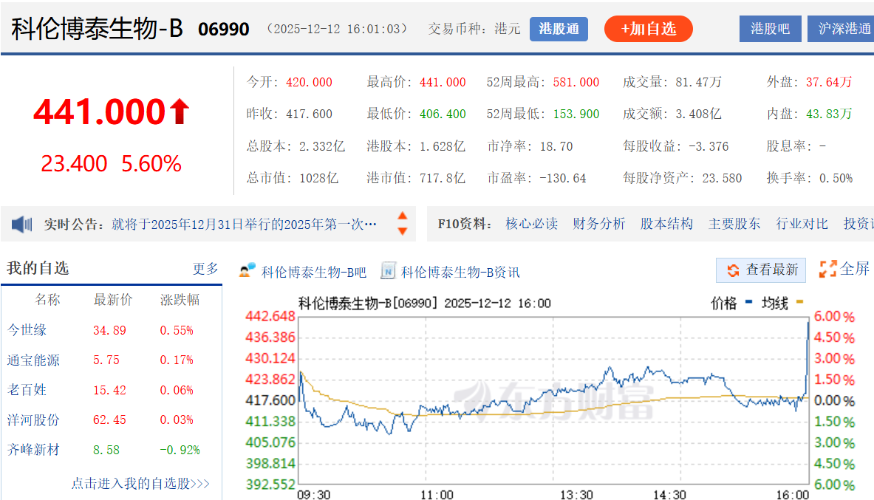Open 主要股东 F10 tab
The width and height of the screenshot is (874, 500).
734,224
